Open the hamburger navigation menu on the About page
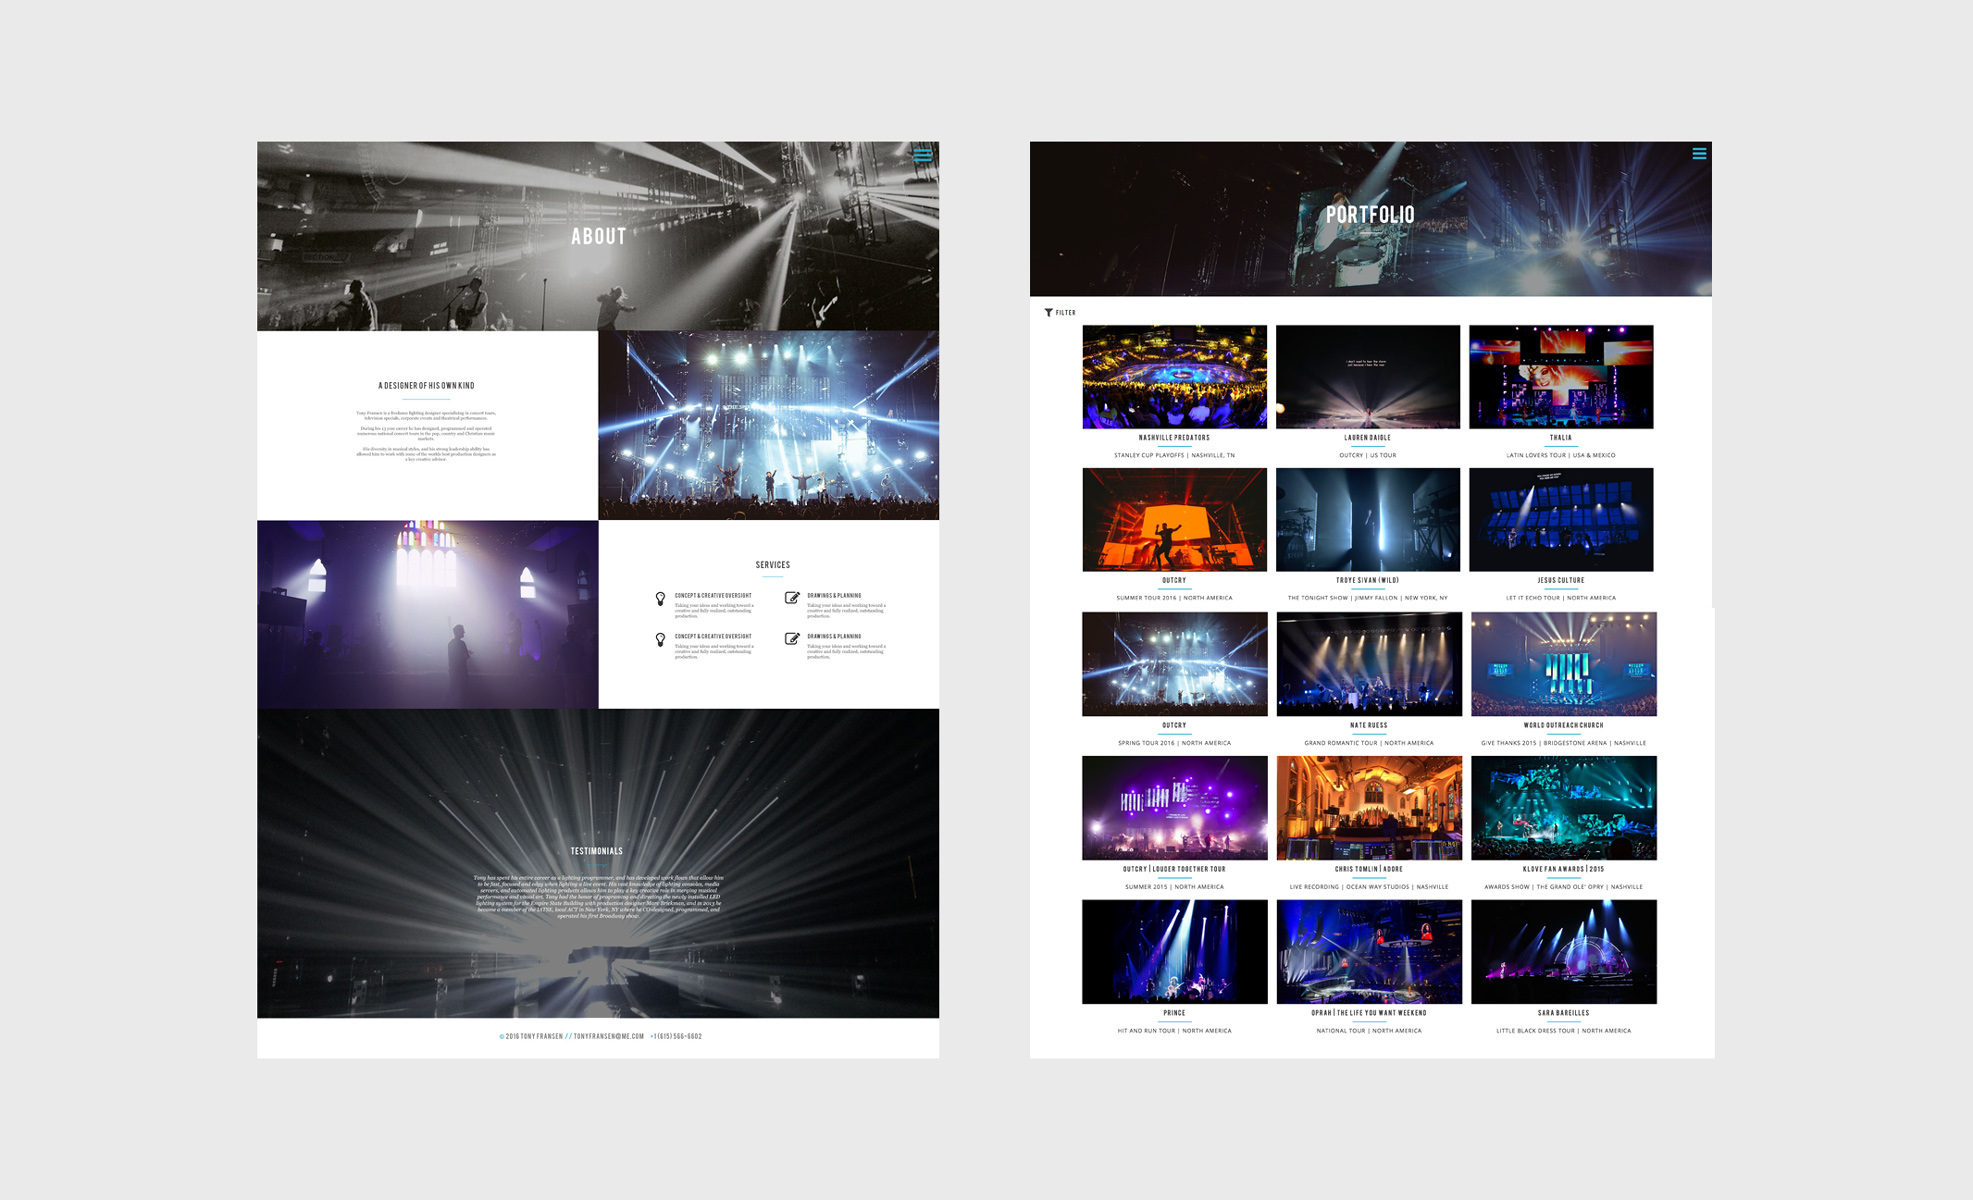 point(922,155)
